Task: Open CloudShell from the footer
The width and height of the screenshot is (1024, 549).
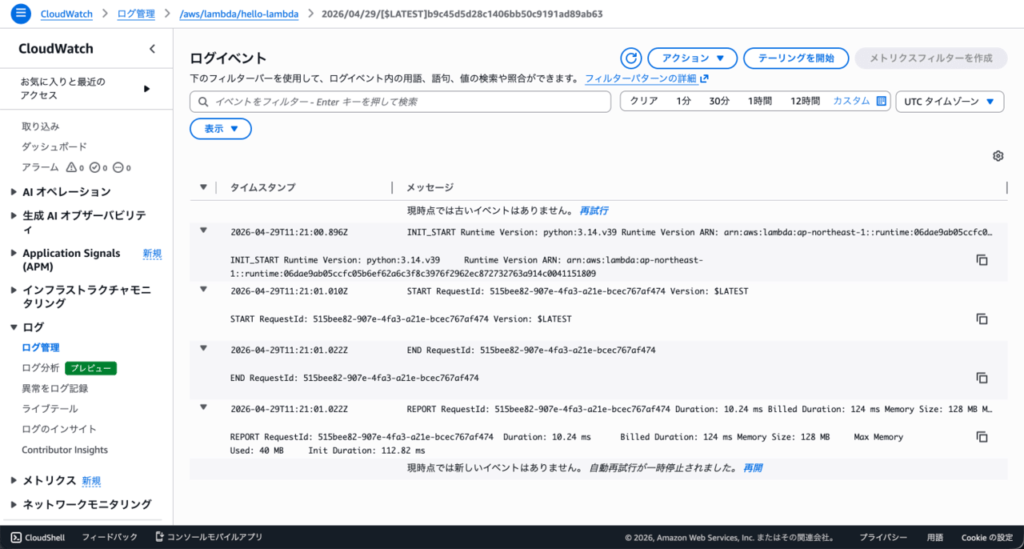Action: pos(38,537)
